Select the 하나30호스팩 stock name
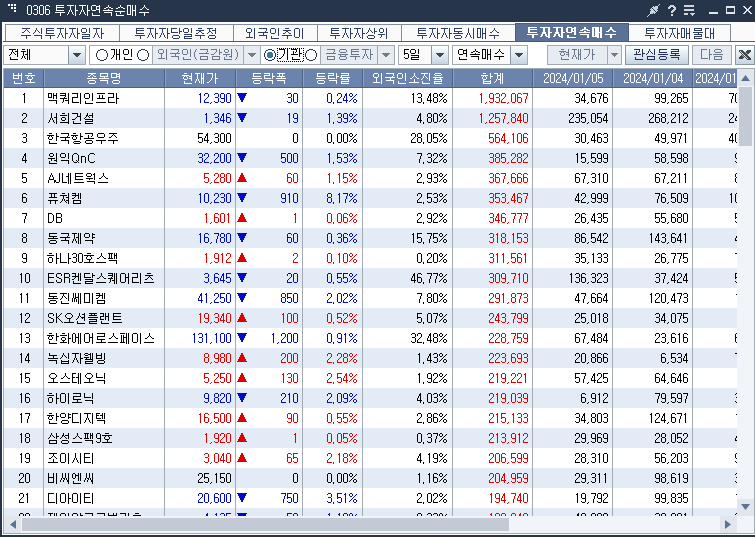 [82, 258]
